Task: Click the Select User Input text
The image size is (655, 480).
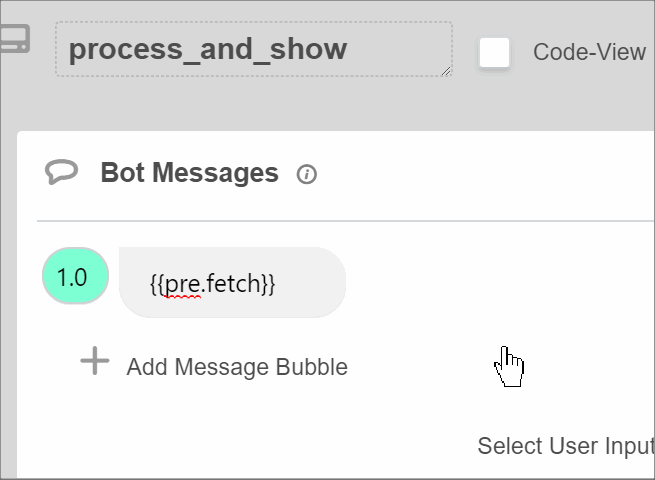Action: pos(566,446)
